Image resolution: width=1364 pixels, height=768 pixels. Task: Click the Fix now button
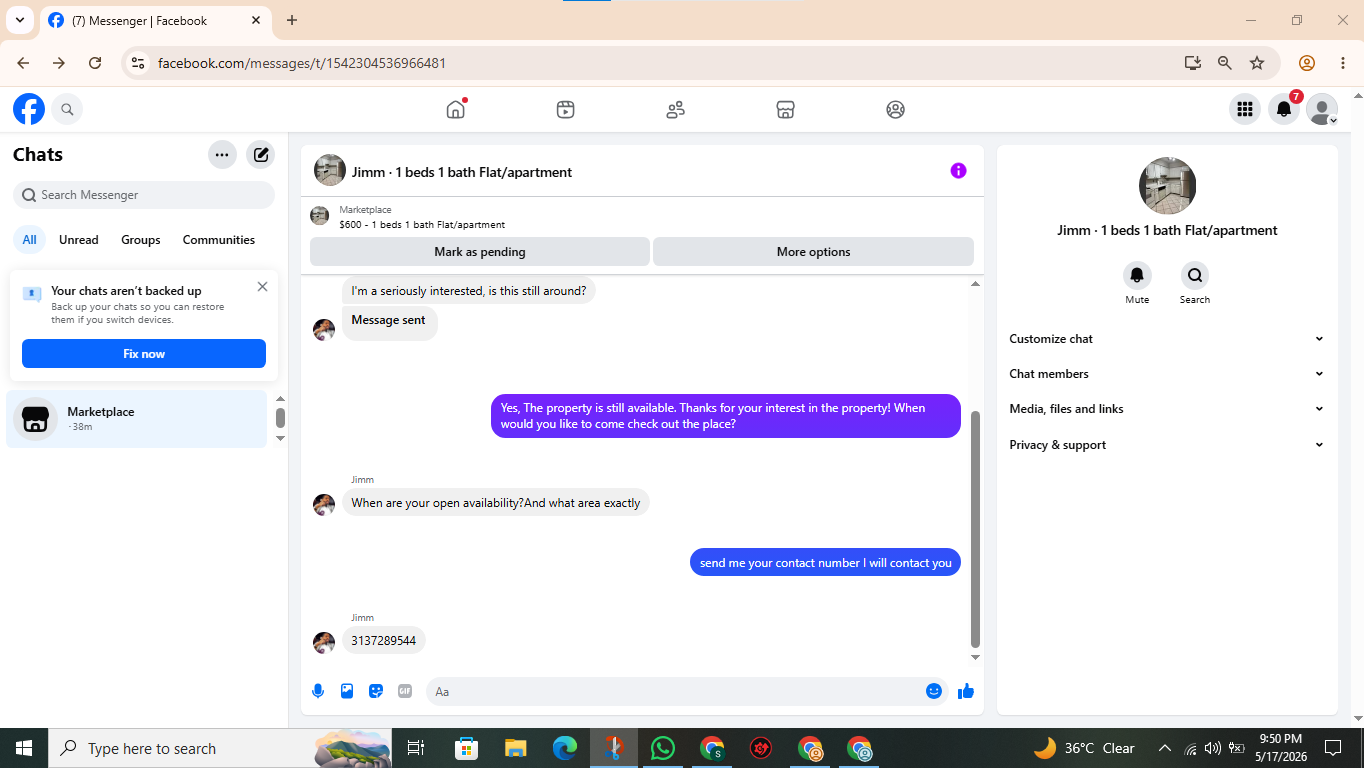click(144, 354)
